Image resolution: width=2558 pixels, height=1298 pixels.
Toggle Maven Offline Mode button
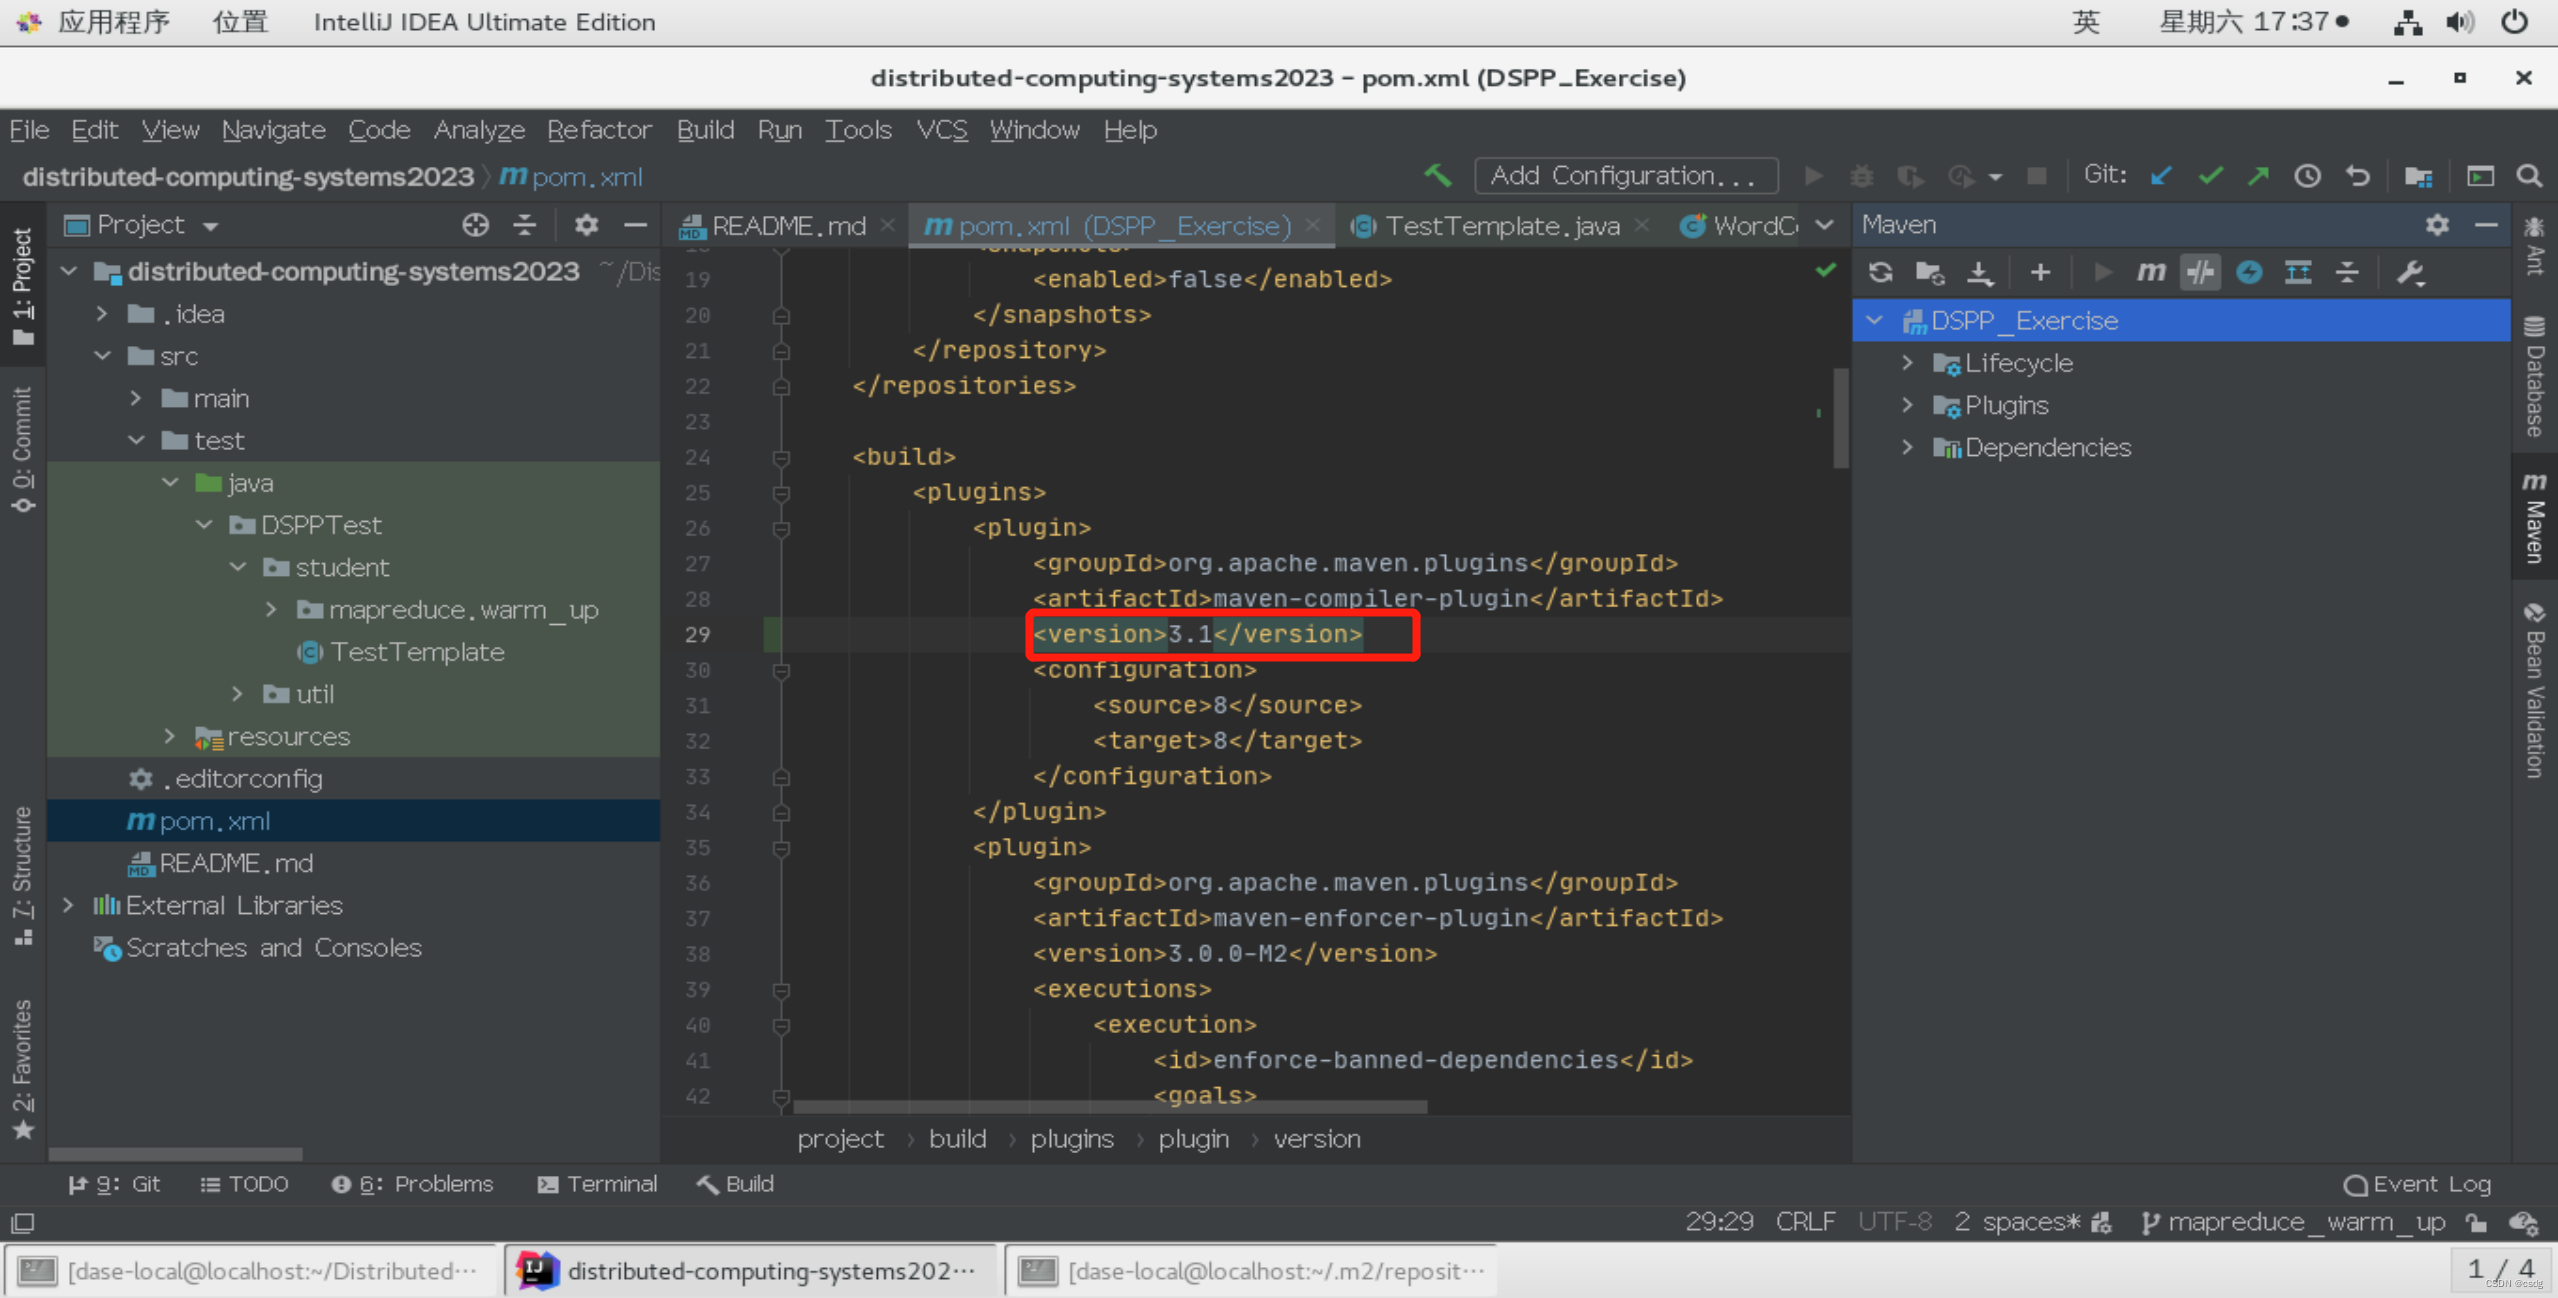(x=2200, y=272)
